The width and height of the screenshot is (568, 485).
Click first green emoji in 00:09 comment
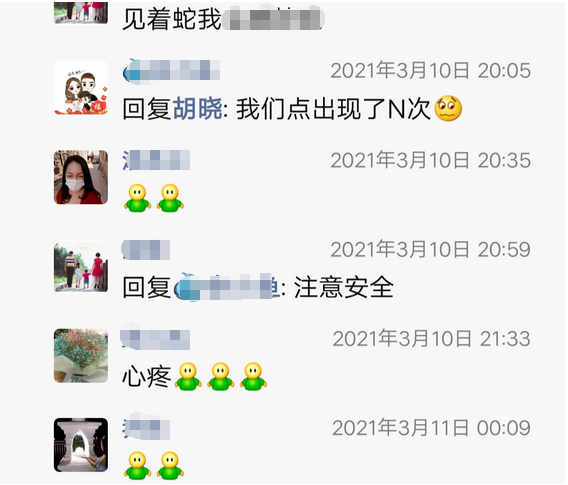coord(137,465)
